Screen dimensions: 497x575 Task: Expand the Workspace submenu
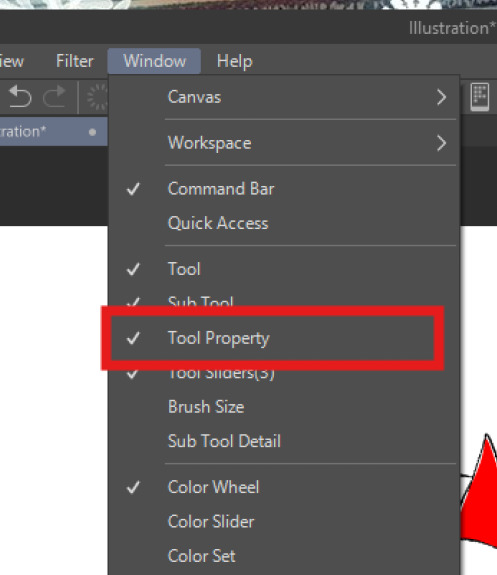(x=284, y=143)
